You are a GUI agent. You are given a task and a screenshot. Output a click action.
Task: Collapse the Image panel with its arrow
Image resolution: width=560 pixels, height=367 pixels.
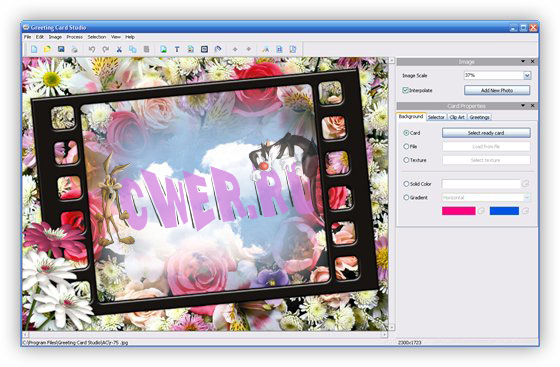click(523, 62)
